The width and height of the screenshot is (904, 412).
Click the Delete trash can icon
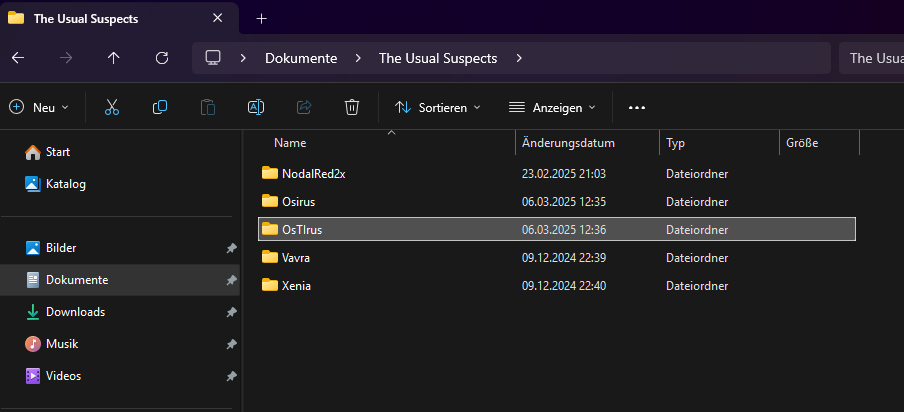pos(352,107)
